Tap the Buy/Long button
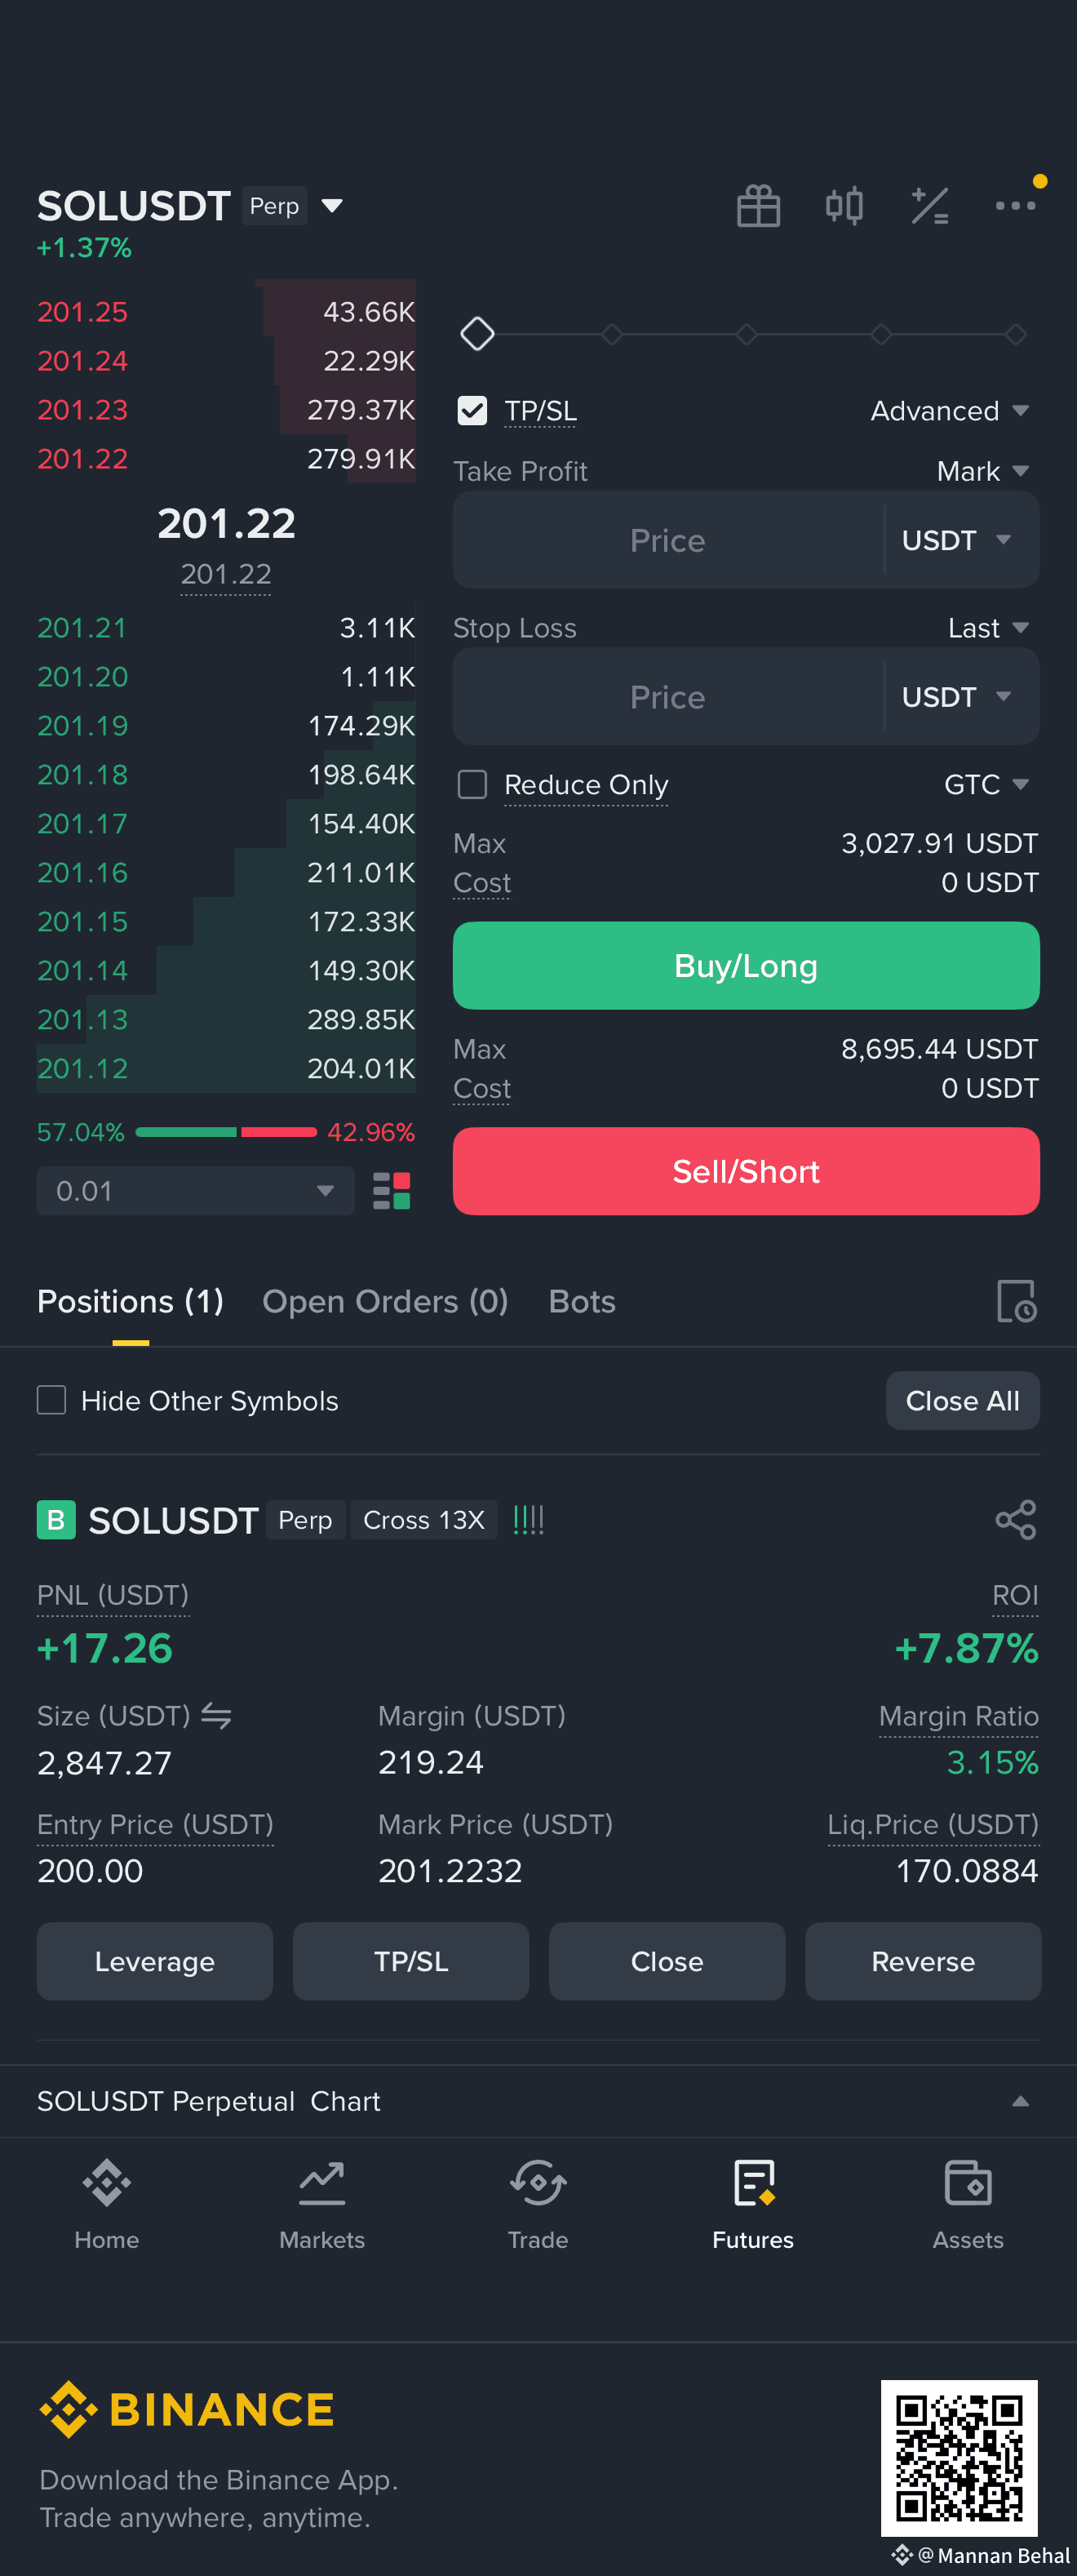The height and width of the screenshot is (2576, 1077). pyautogui.click(x=746, y=966)
